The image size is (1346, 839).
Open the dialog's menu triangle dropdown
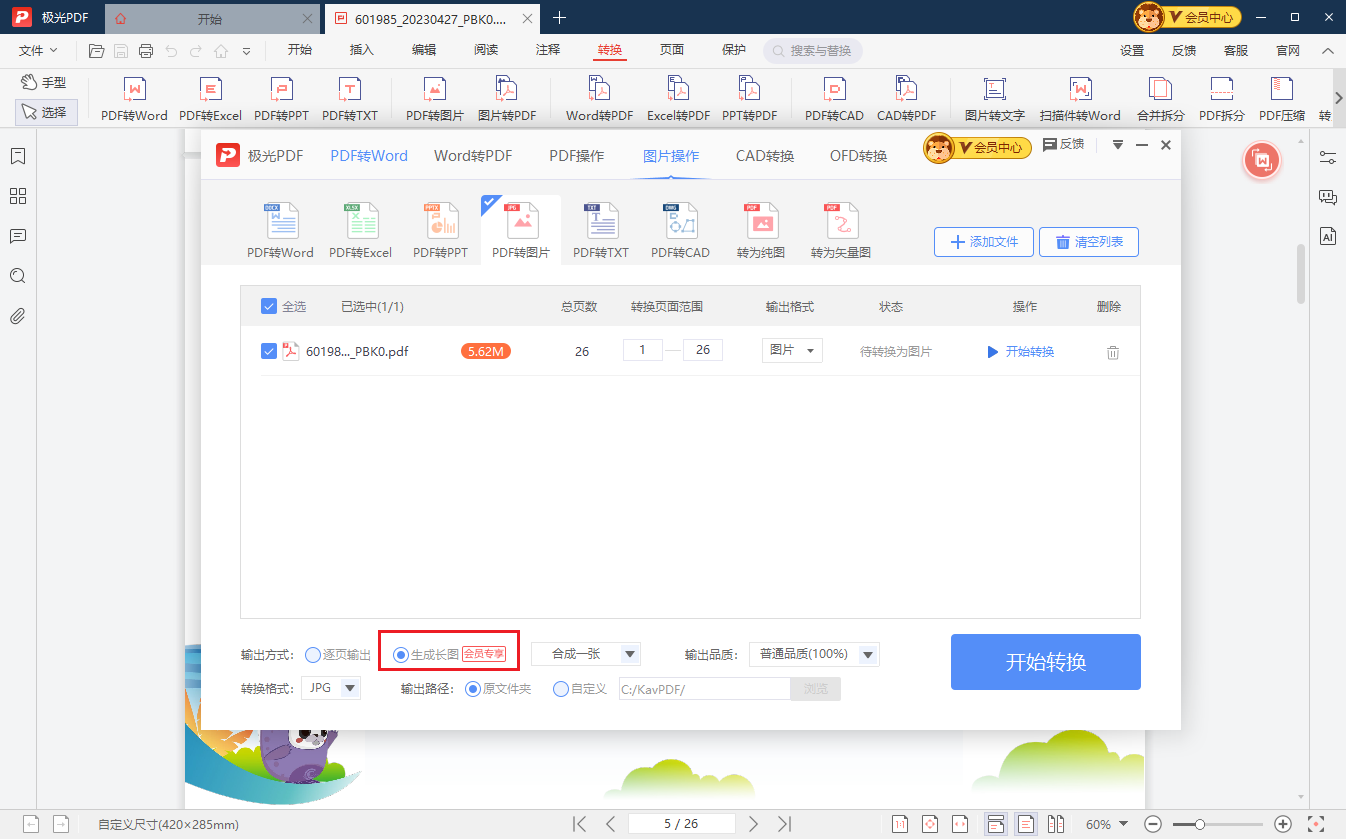[x=1118, y=146]
